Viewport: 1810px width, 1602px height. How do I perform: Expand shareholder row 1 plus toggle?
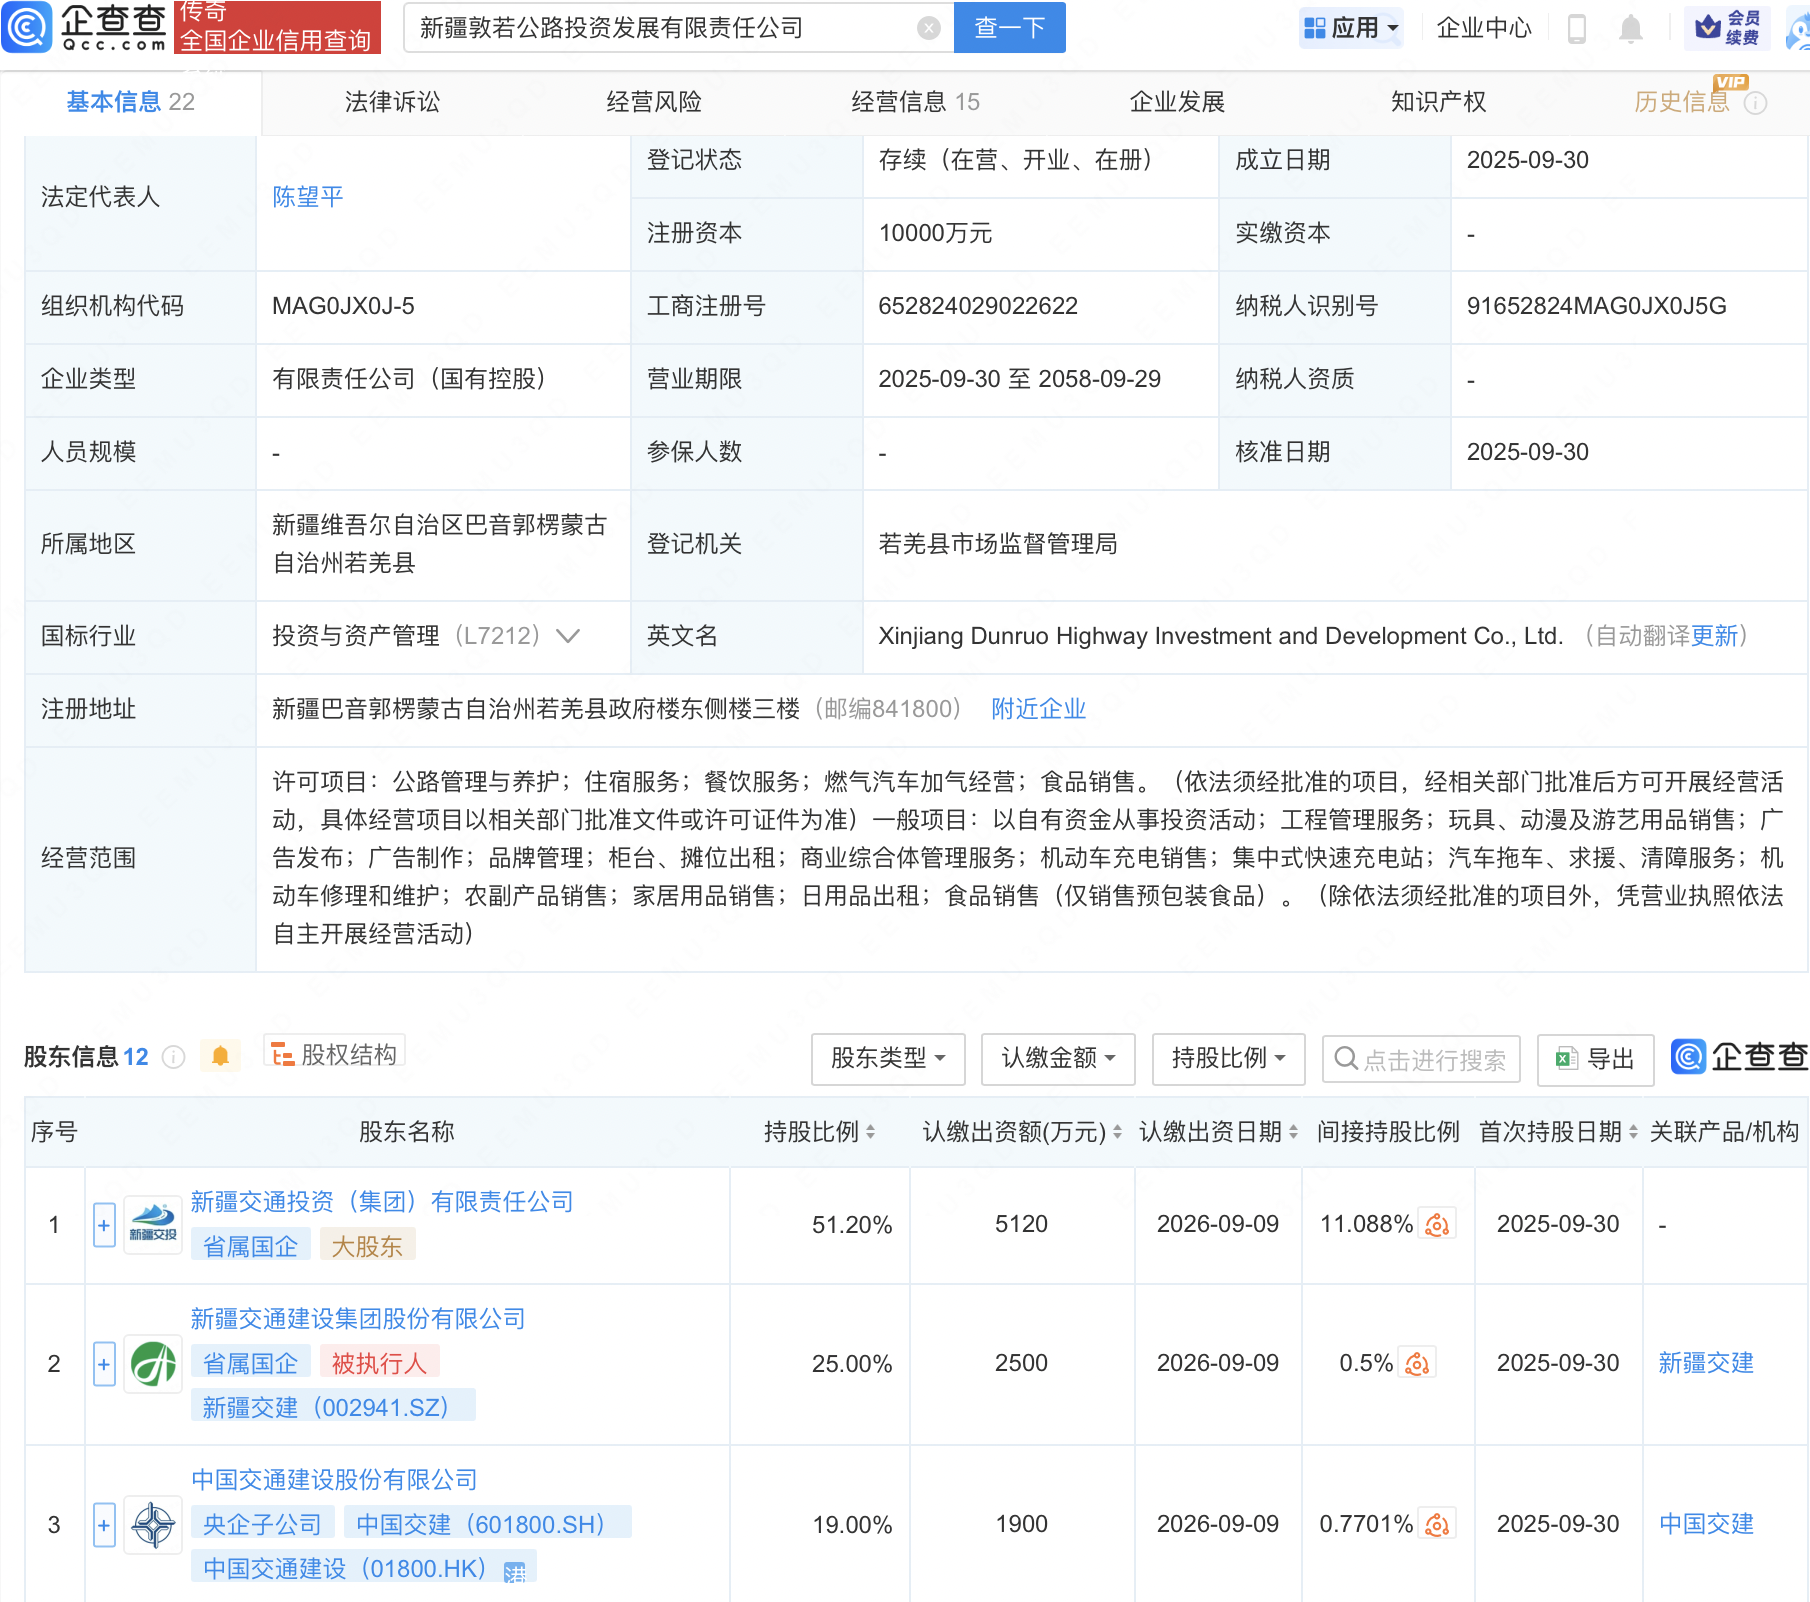pyautogui.click(x=104, y=1225)
